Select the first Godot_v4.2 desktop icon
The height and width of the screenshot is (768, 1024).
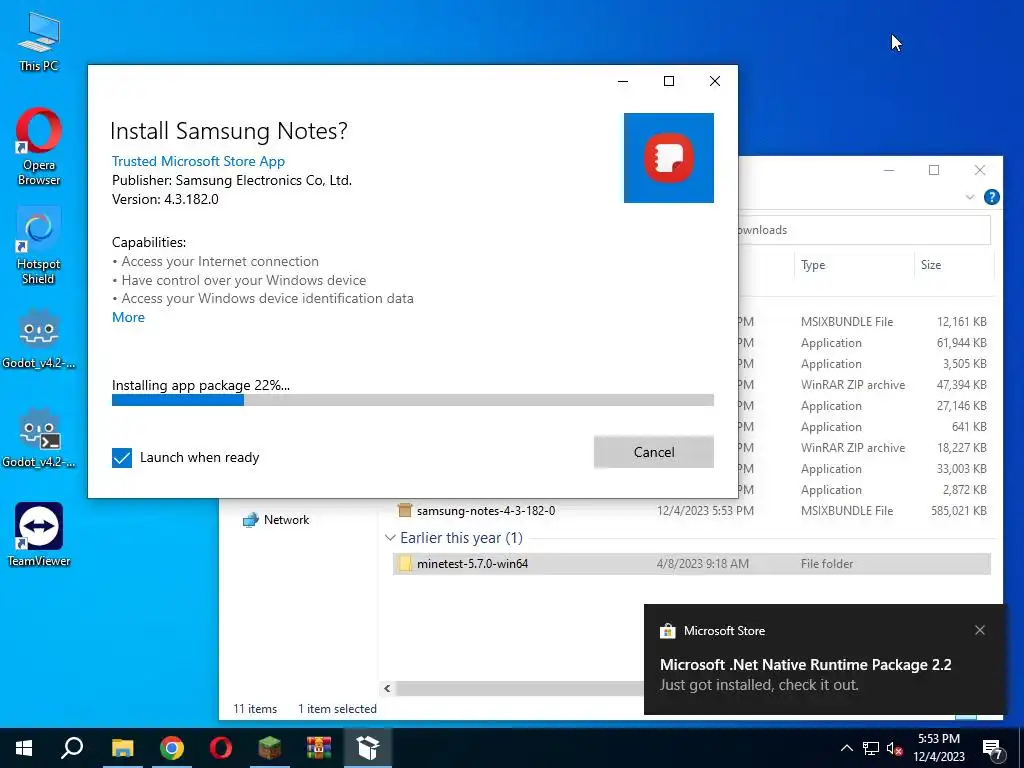tap(39, 338)
